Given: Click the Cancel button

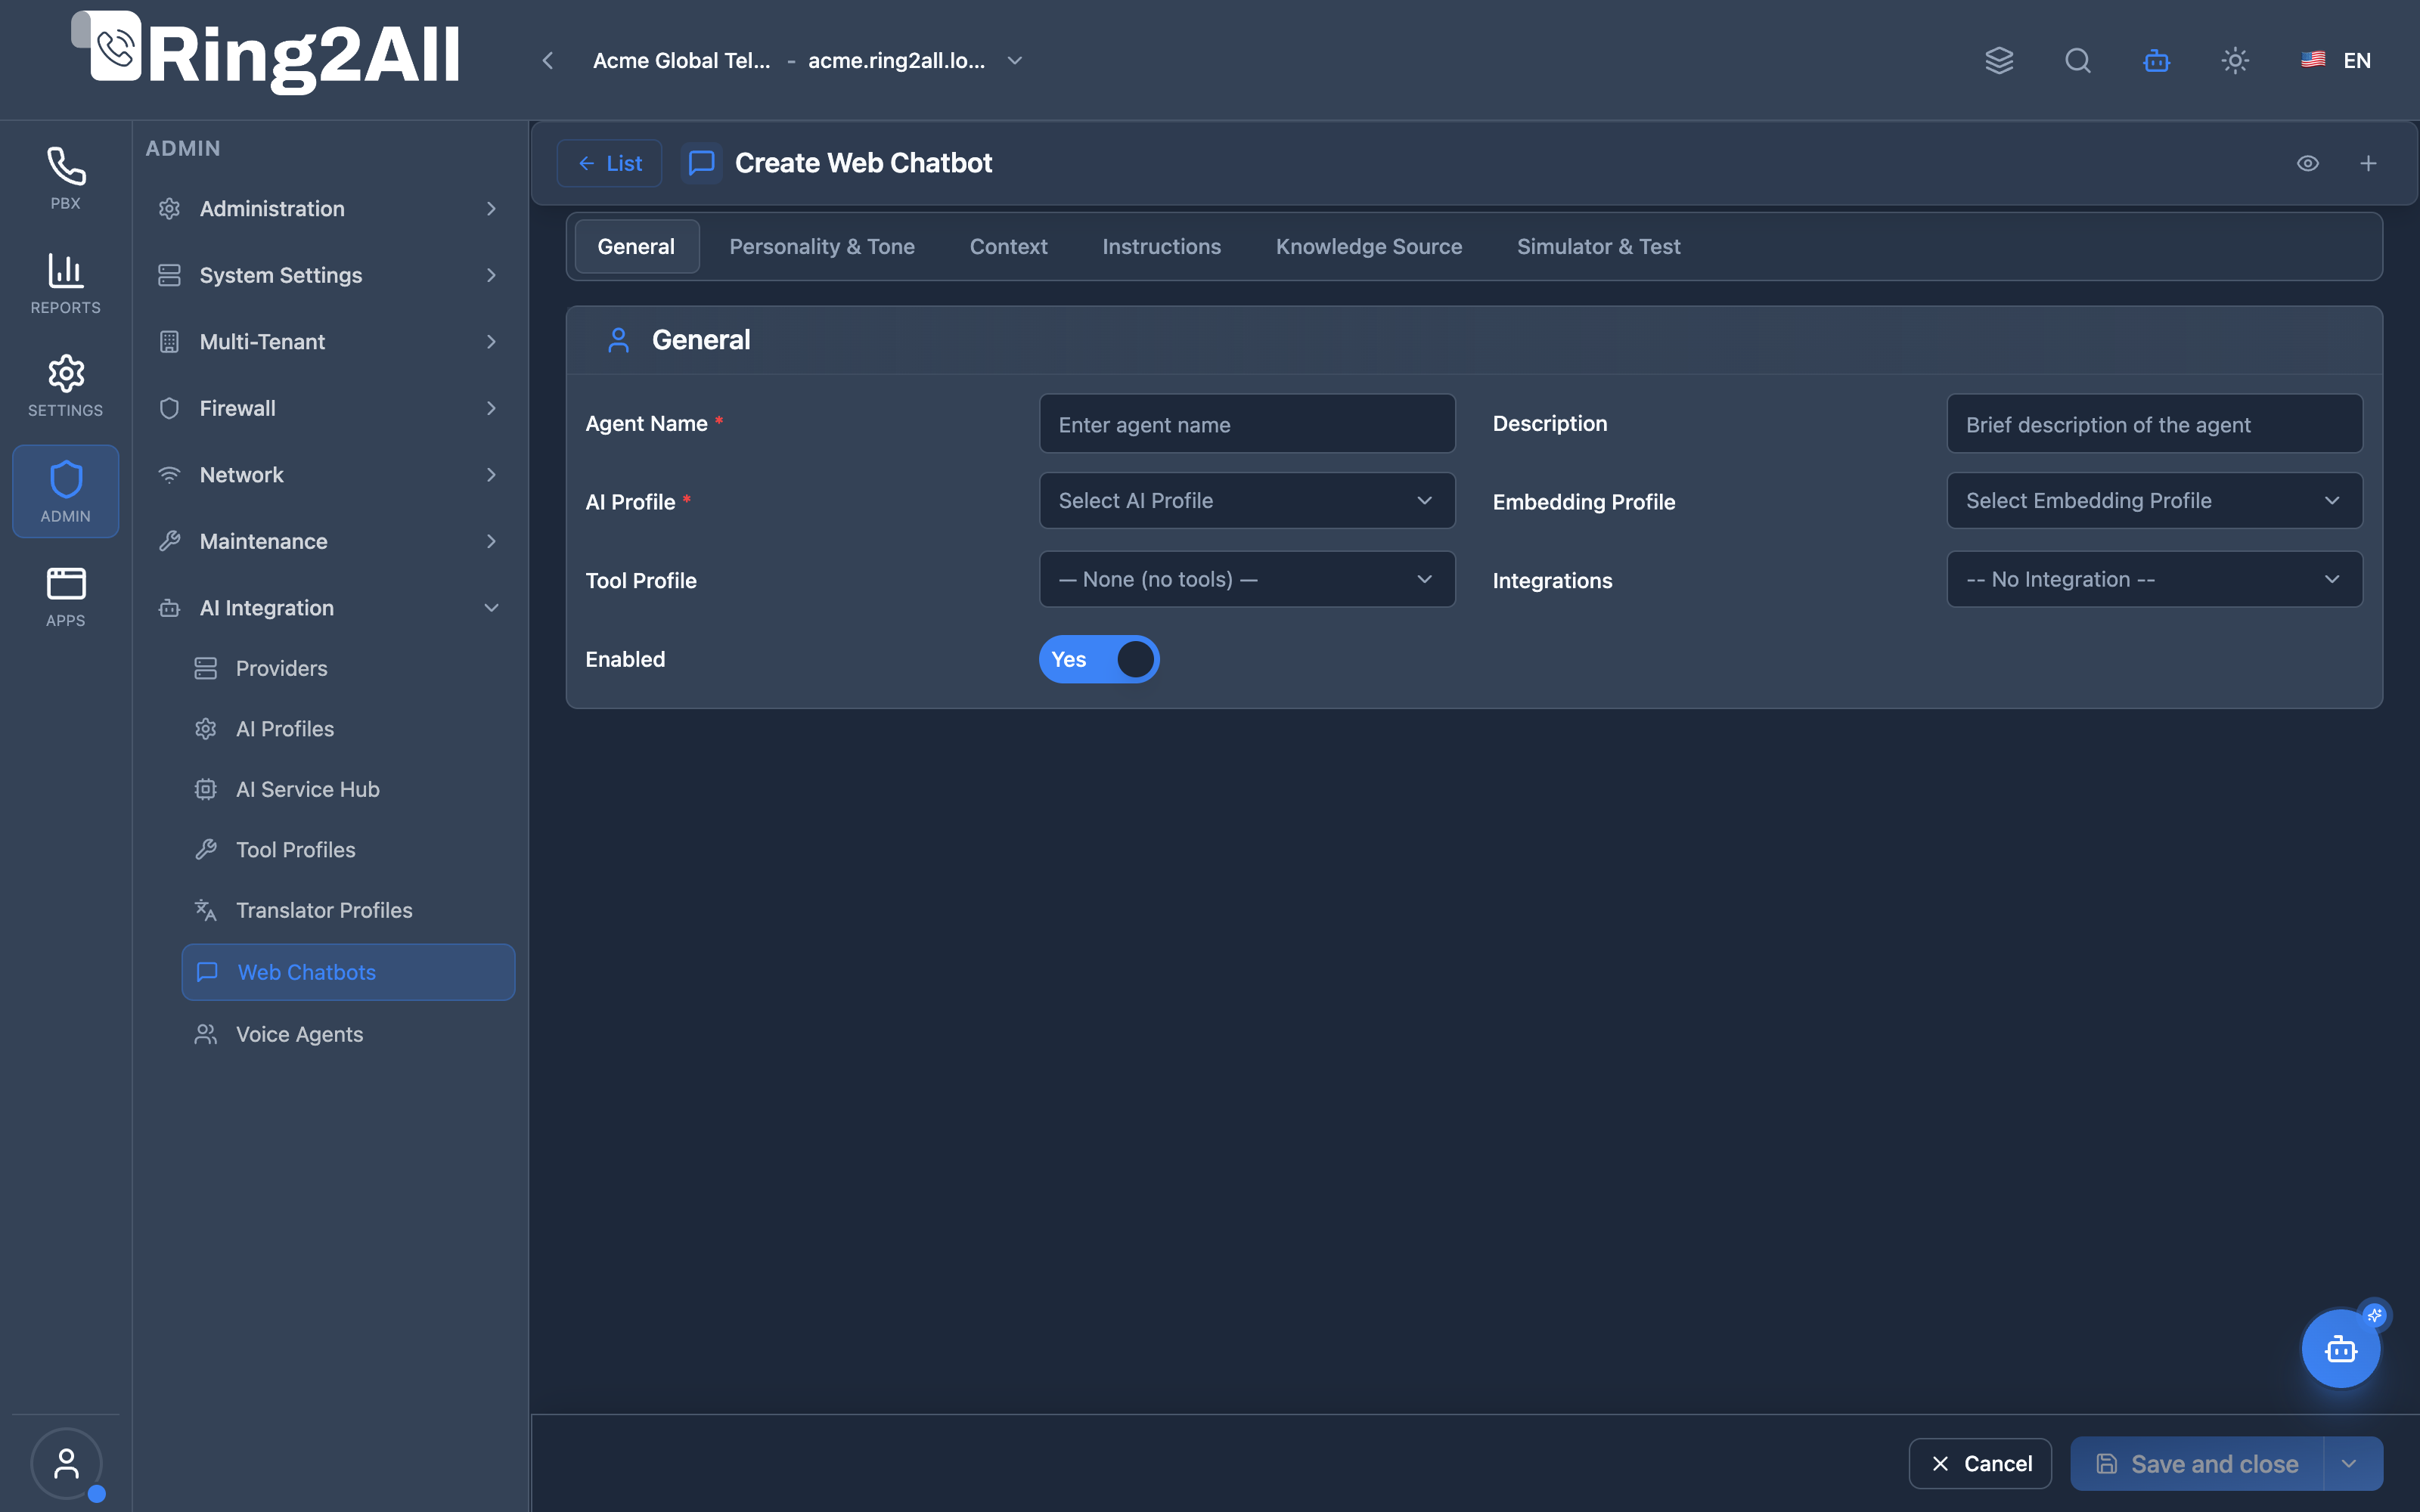Looking at the screenshot, I should tap(1980, 1464).
